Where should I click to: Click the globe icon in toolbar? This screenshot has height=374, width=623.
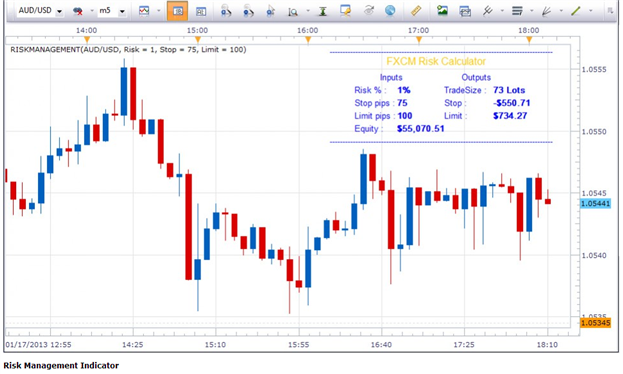click(x=390, y=11)
